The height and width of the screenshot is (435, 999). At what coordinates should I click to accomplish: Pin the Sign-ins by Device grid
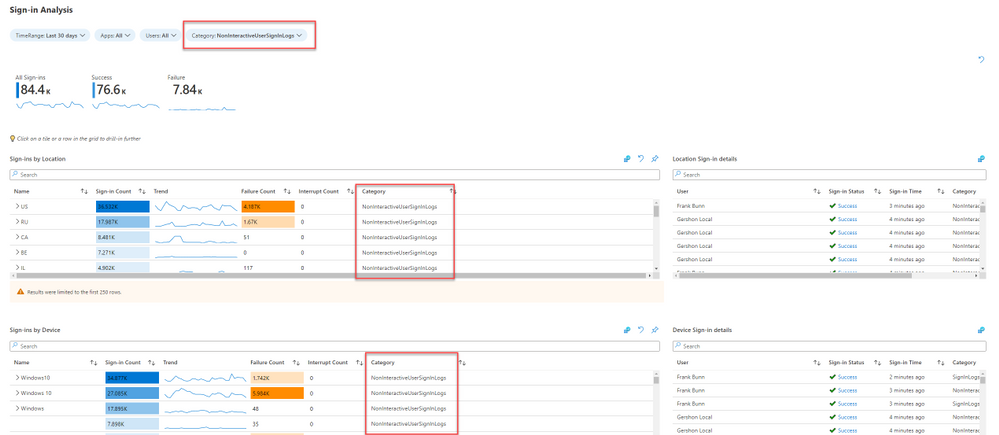(x=654, y=331)
